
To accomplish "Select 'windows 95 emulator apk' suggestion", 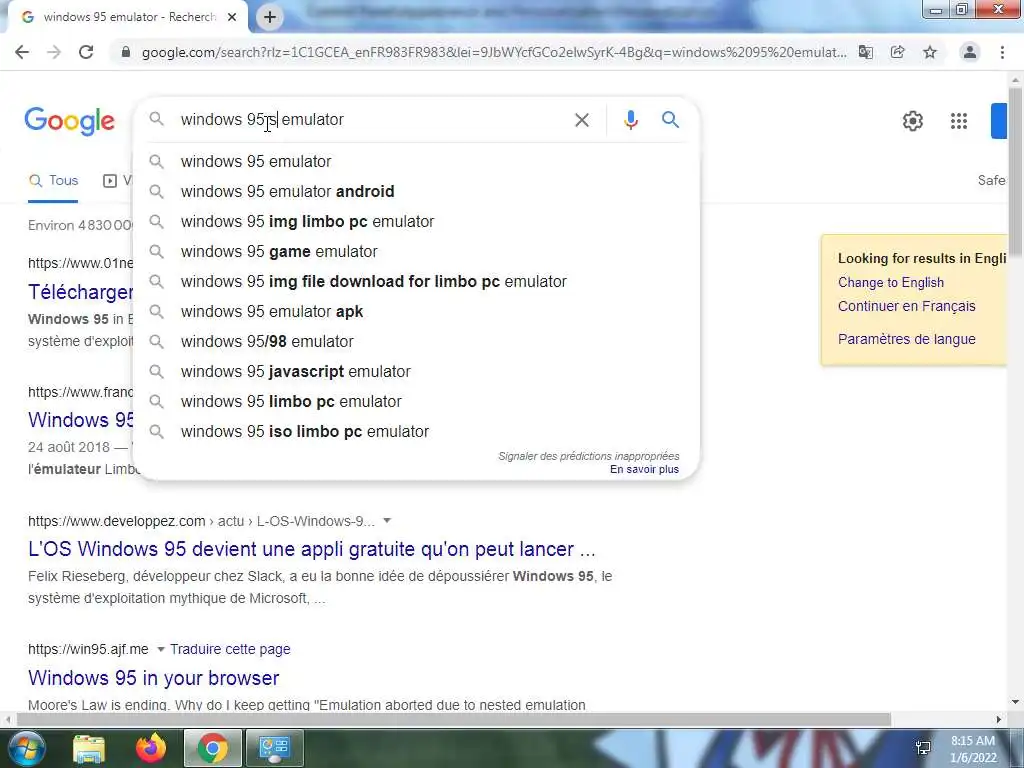I will point(415,312).
